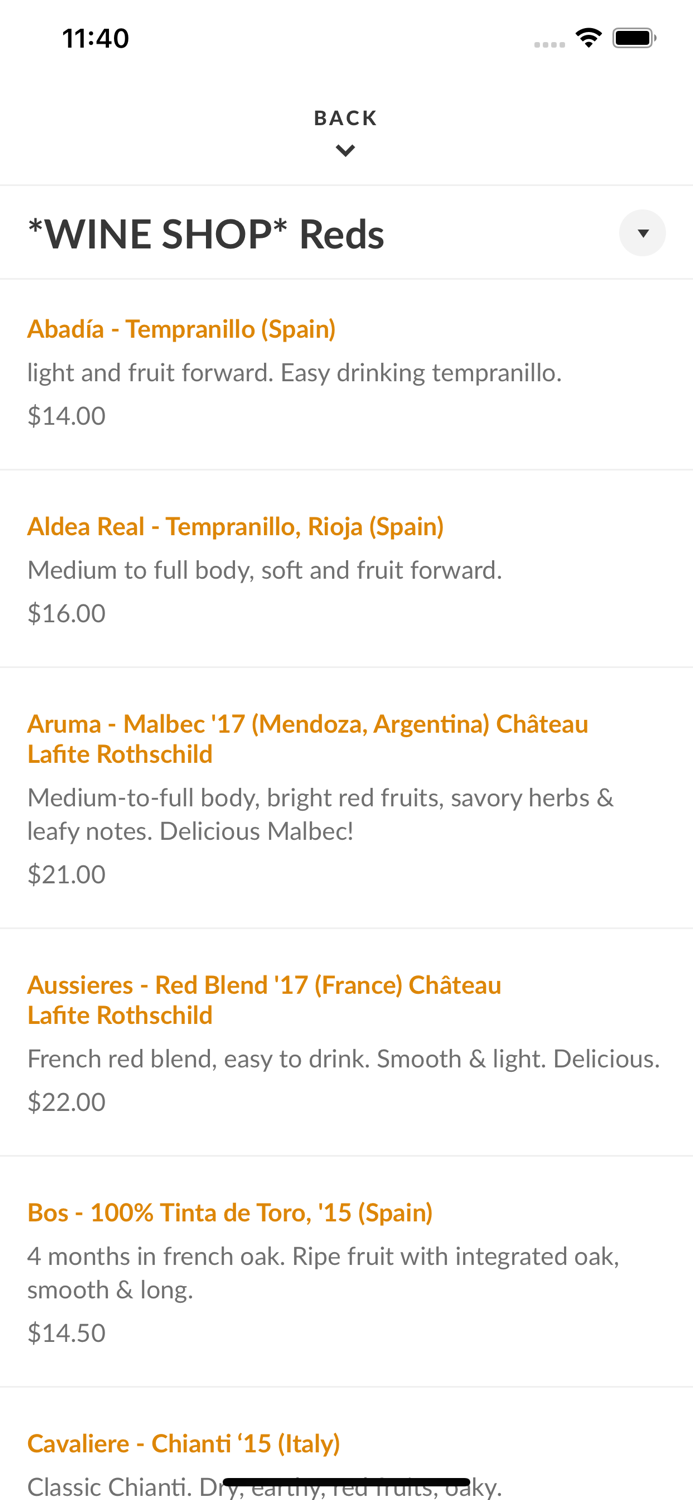Select the Aruma Malbec '17 wine
This screenshot has width=693, height=1500.
tap(308, 738)
